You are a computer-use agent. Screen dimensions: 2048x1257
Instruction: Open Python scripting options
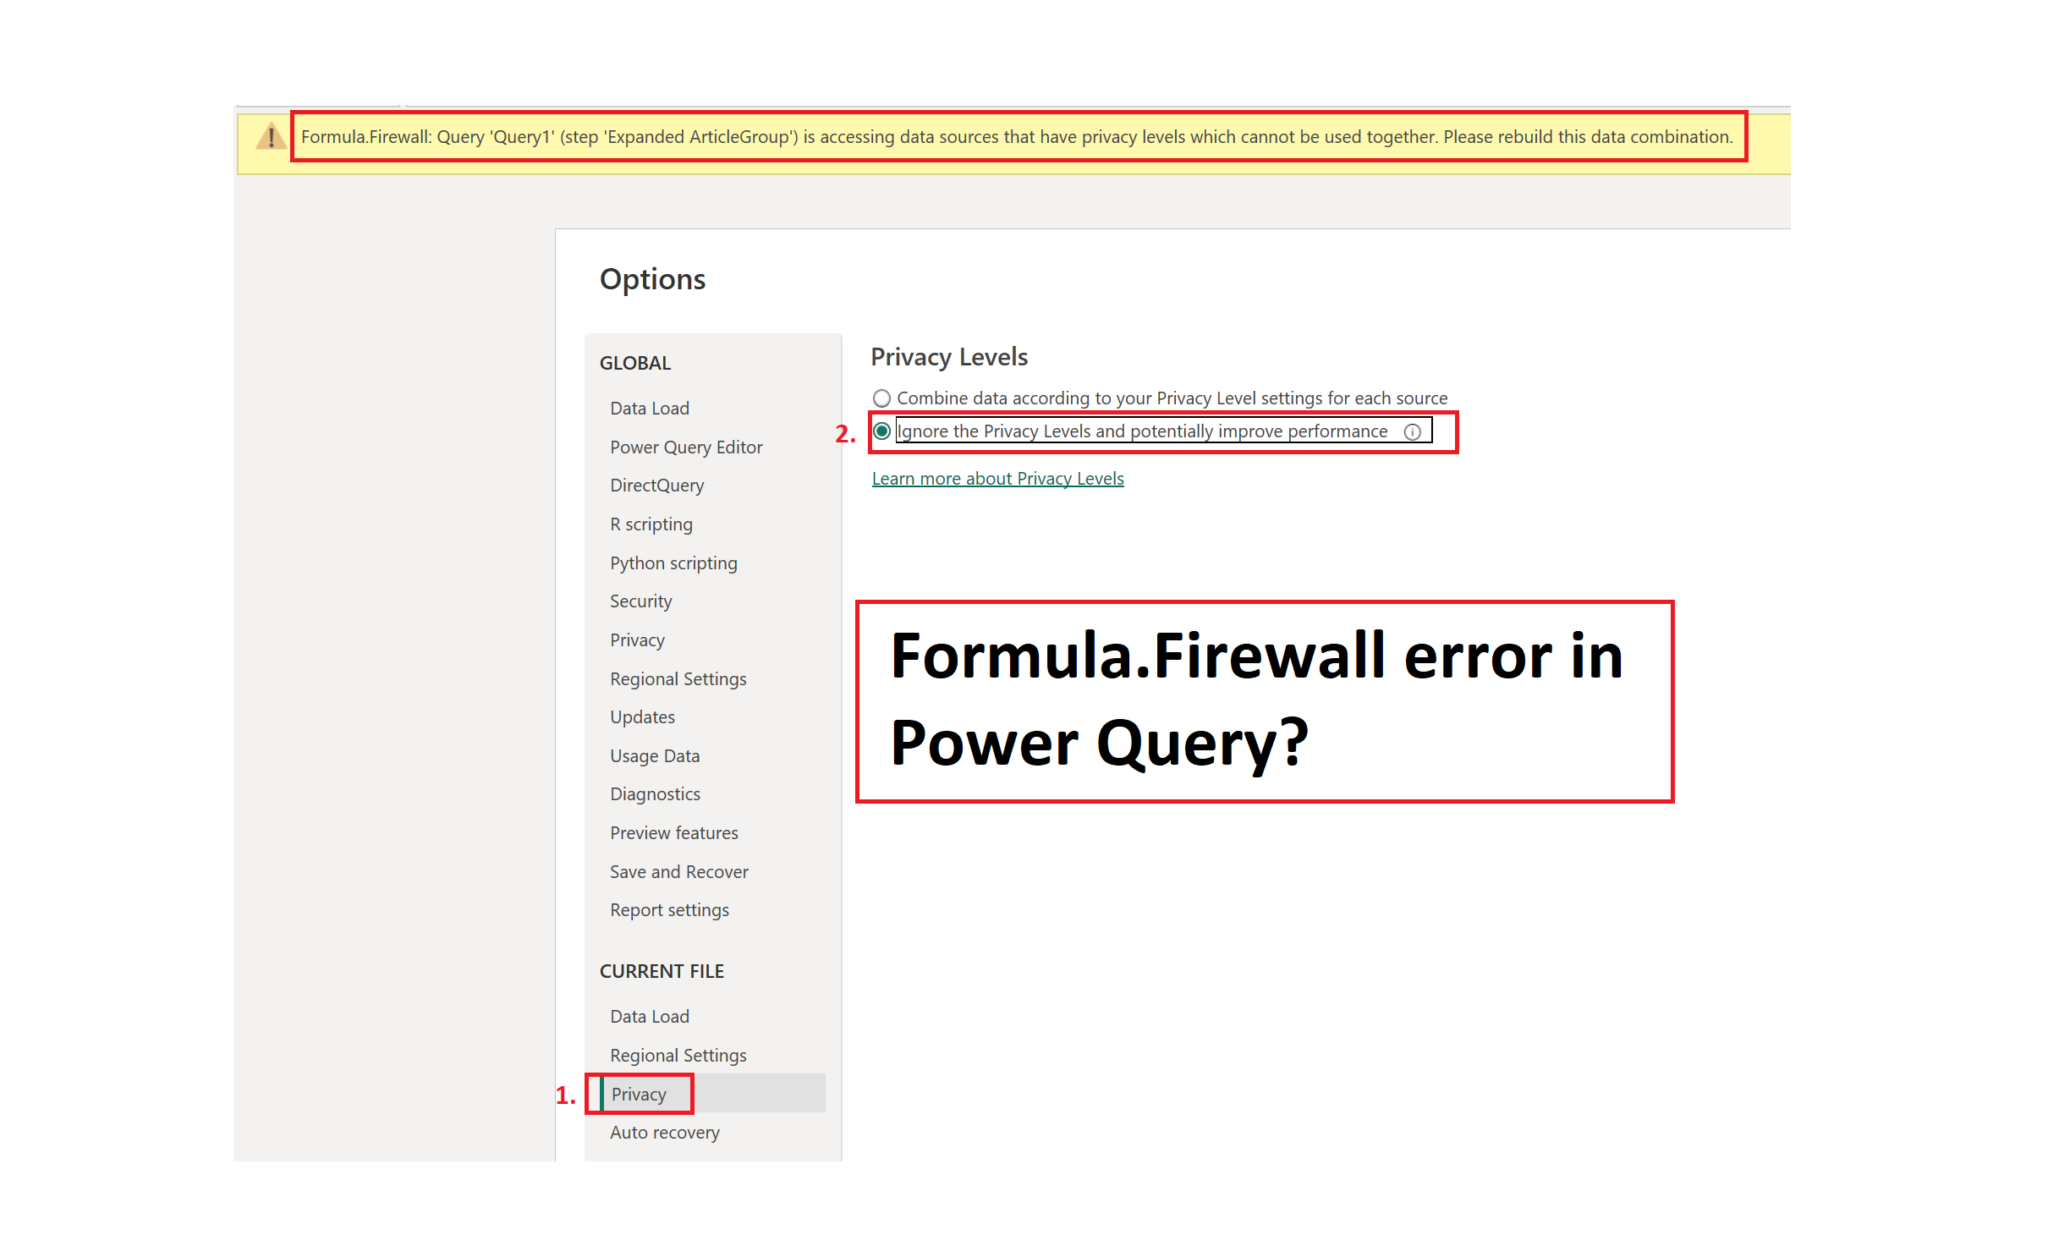pos(673,563)
